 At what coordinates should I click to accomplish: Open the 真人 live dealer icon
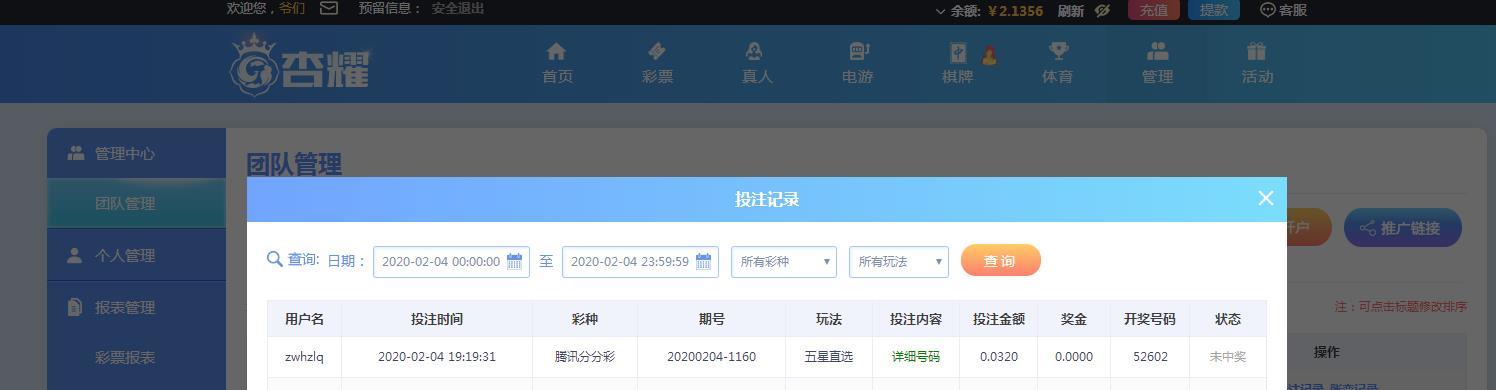(x=757, y=51)
